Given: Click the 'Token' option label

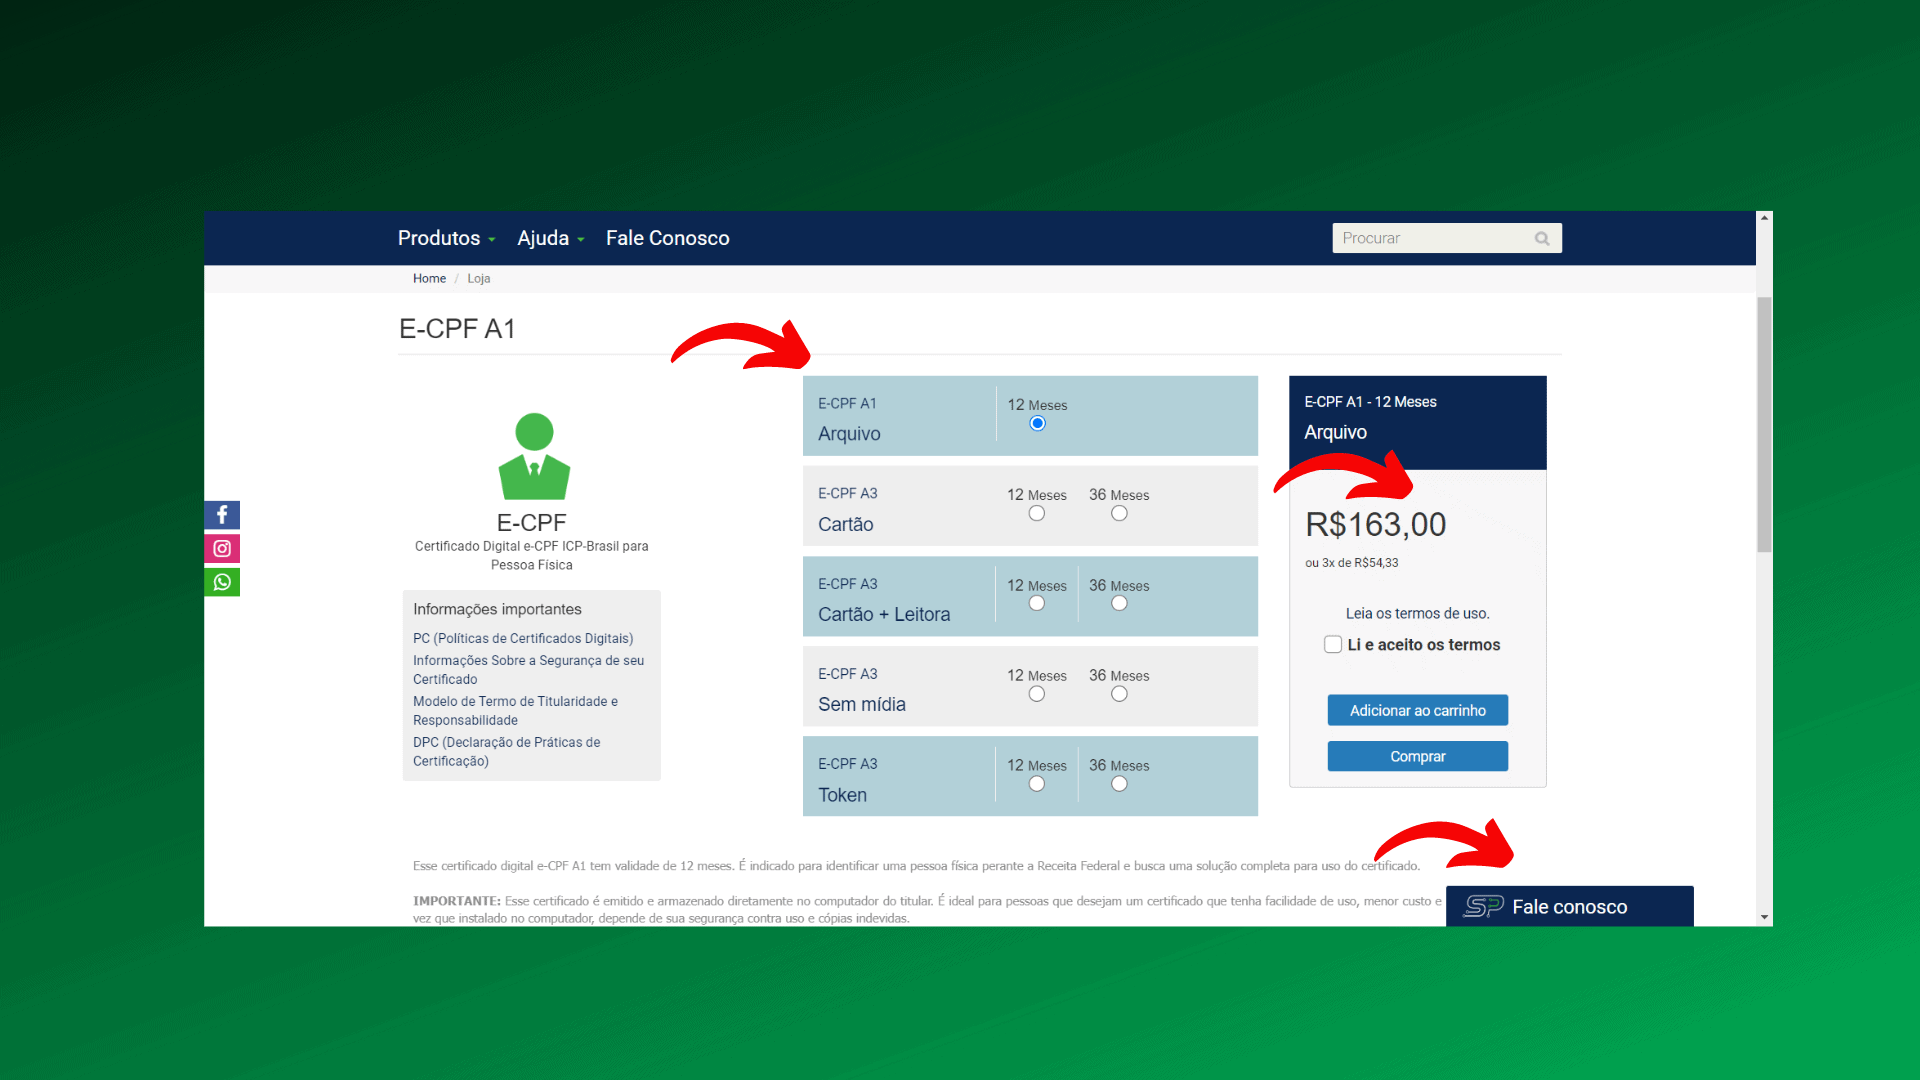Looking at the screenshot, I should tap(842, 796).
